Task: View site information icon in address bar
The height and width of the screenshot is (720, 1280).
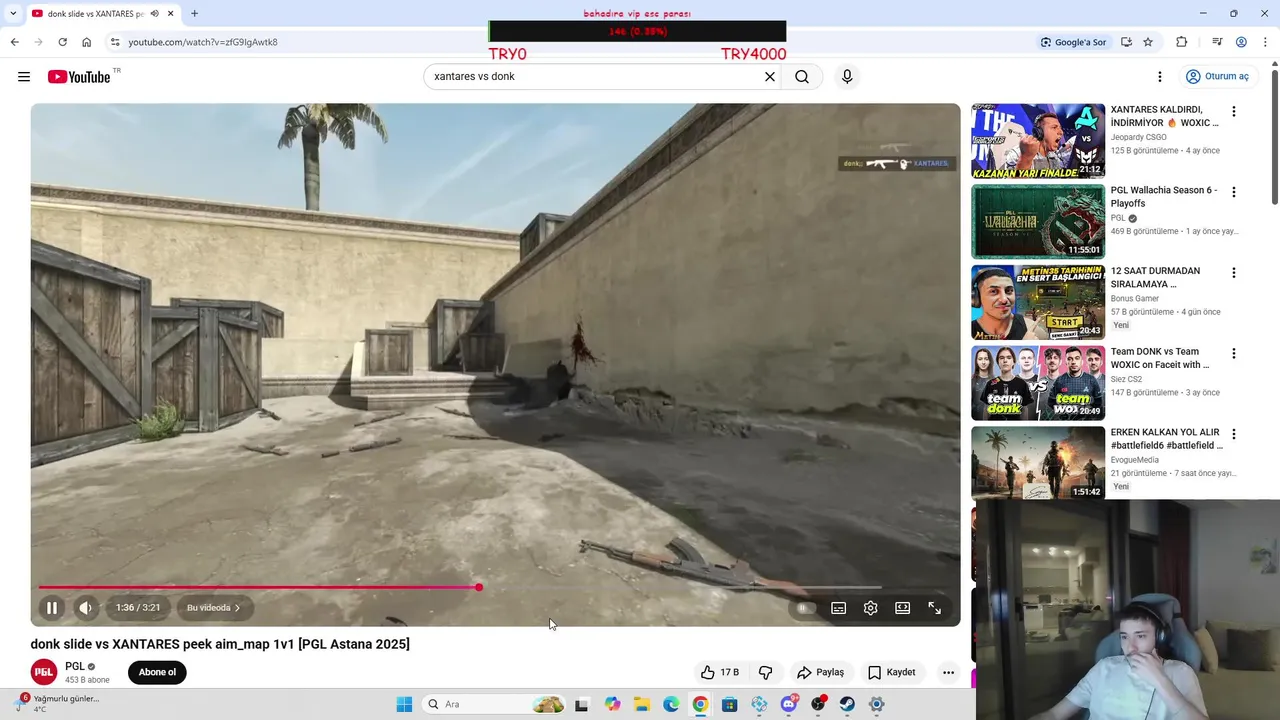Action: coord(115,42)
